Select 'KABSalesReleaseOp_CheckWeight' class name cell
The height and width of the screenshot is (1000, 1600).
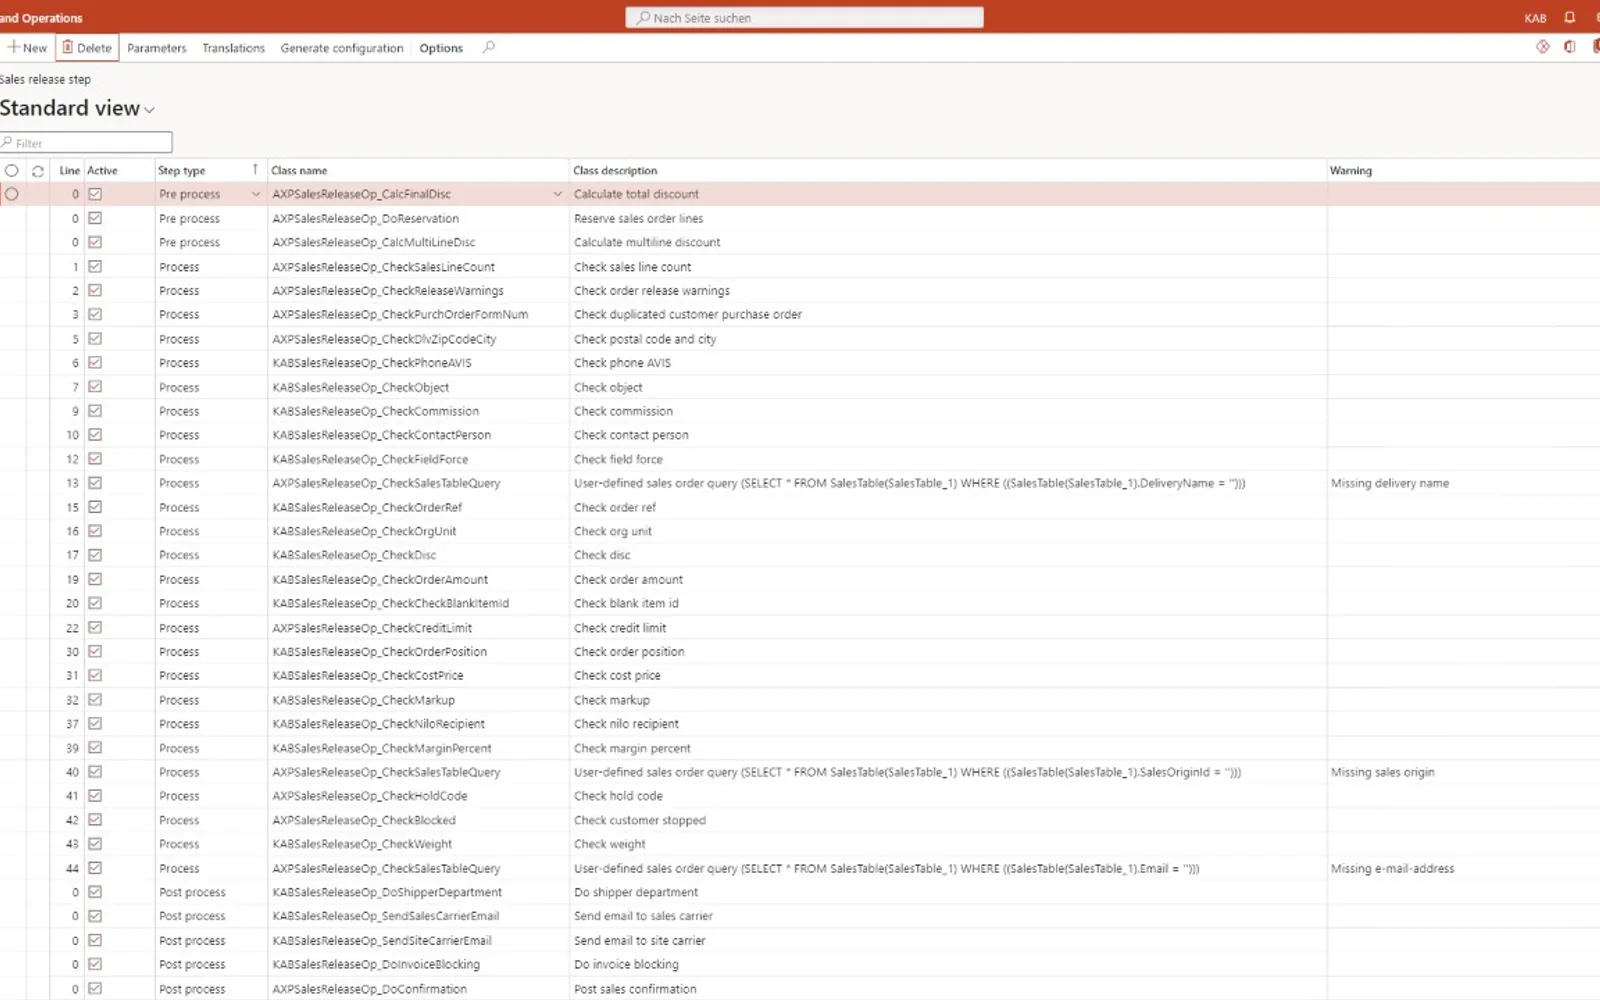362,844
